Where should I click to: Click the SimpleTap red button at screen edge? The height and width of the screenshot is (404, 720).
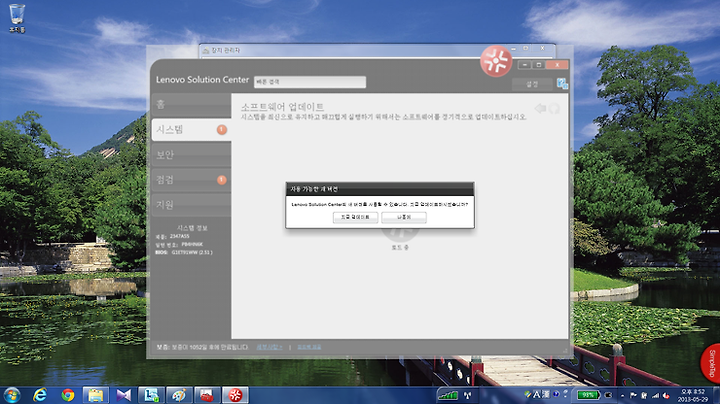[x=711, y=363]
